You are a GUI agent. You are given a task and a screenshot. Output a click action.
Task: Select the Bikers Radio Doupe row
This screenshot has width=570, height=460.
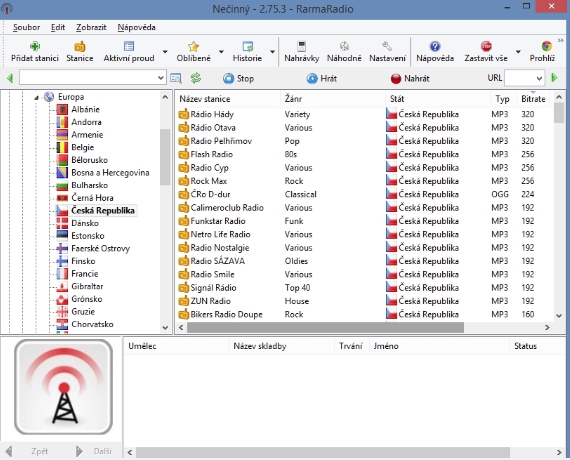click(x=364, y=314)
